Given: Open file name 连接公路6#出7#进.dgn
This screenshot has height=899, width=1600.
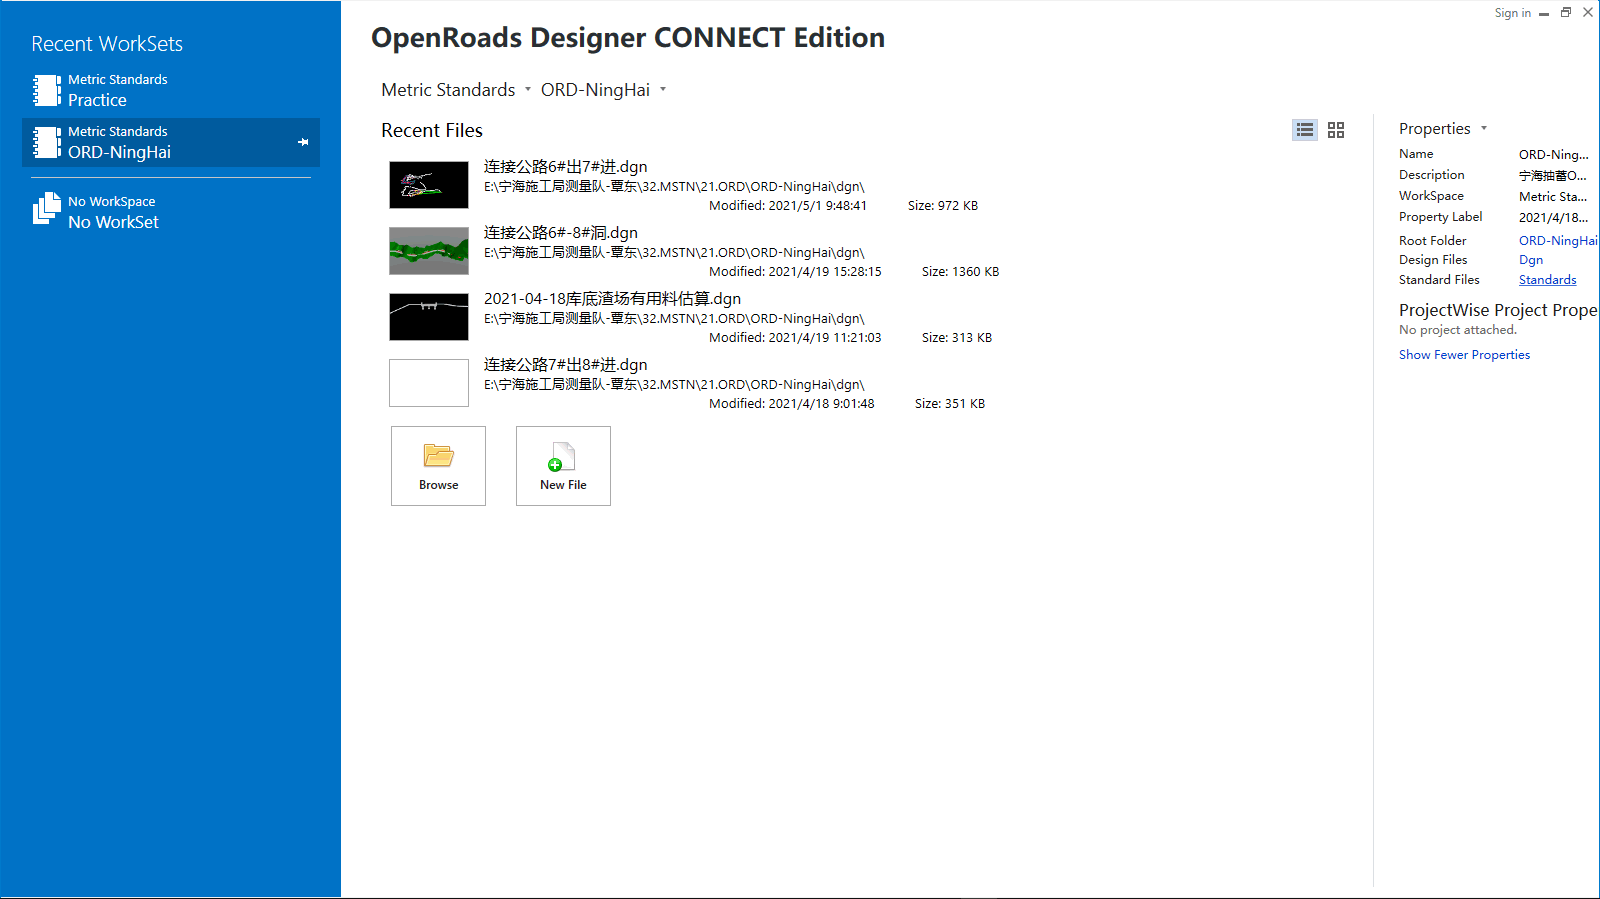Looking at the screenshot, I should 565,167.
